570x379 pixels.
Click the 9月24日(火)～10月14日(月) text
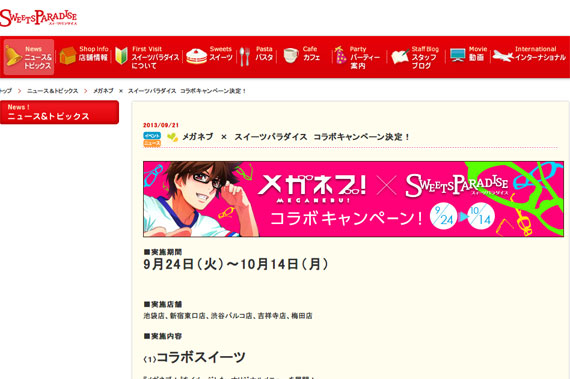click(236, 265)
